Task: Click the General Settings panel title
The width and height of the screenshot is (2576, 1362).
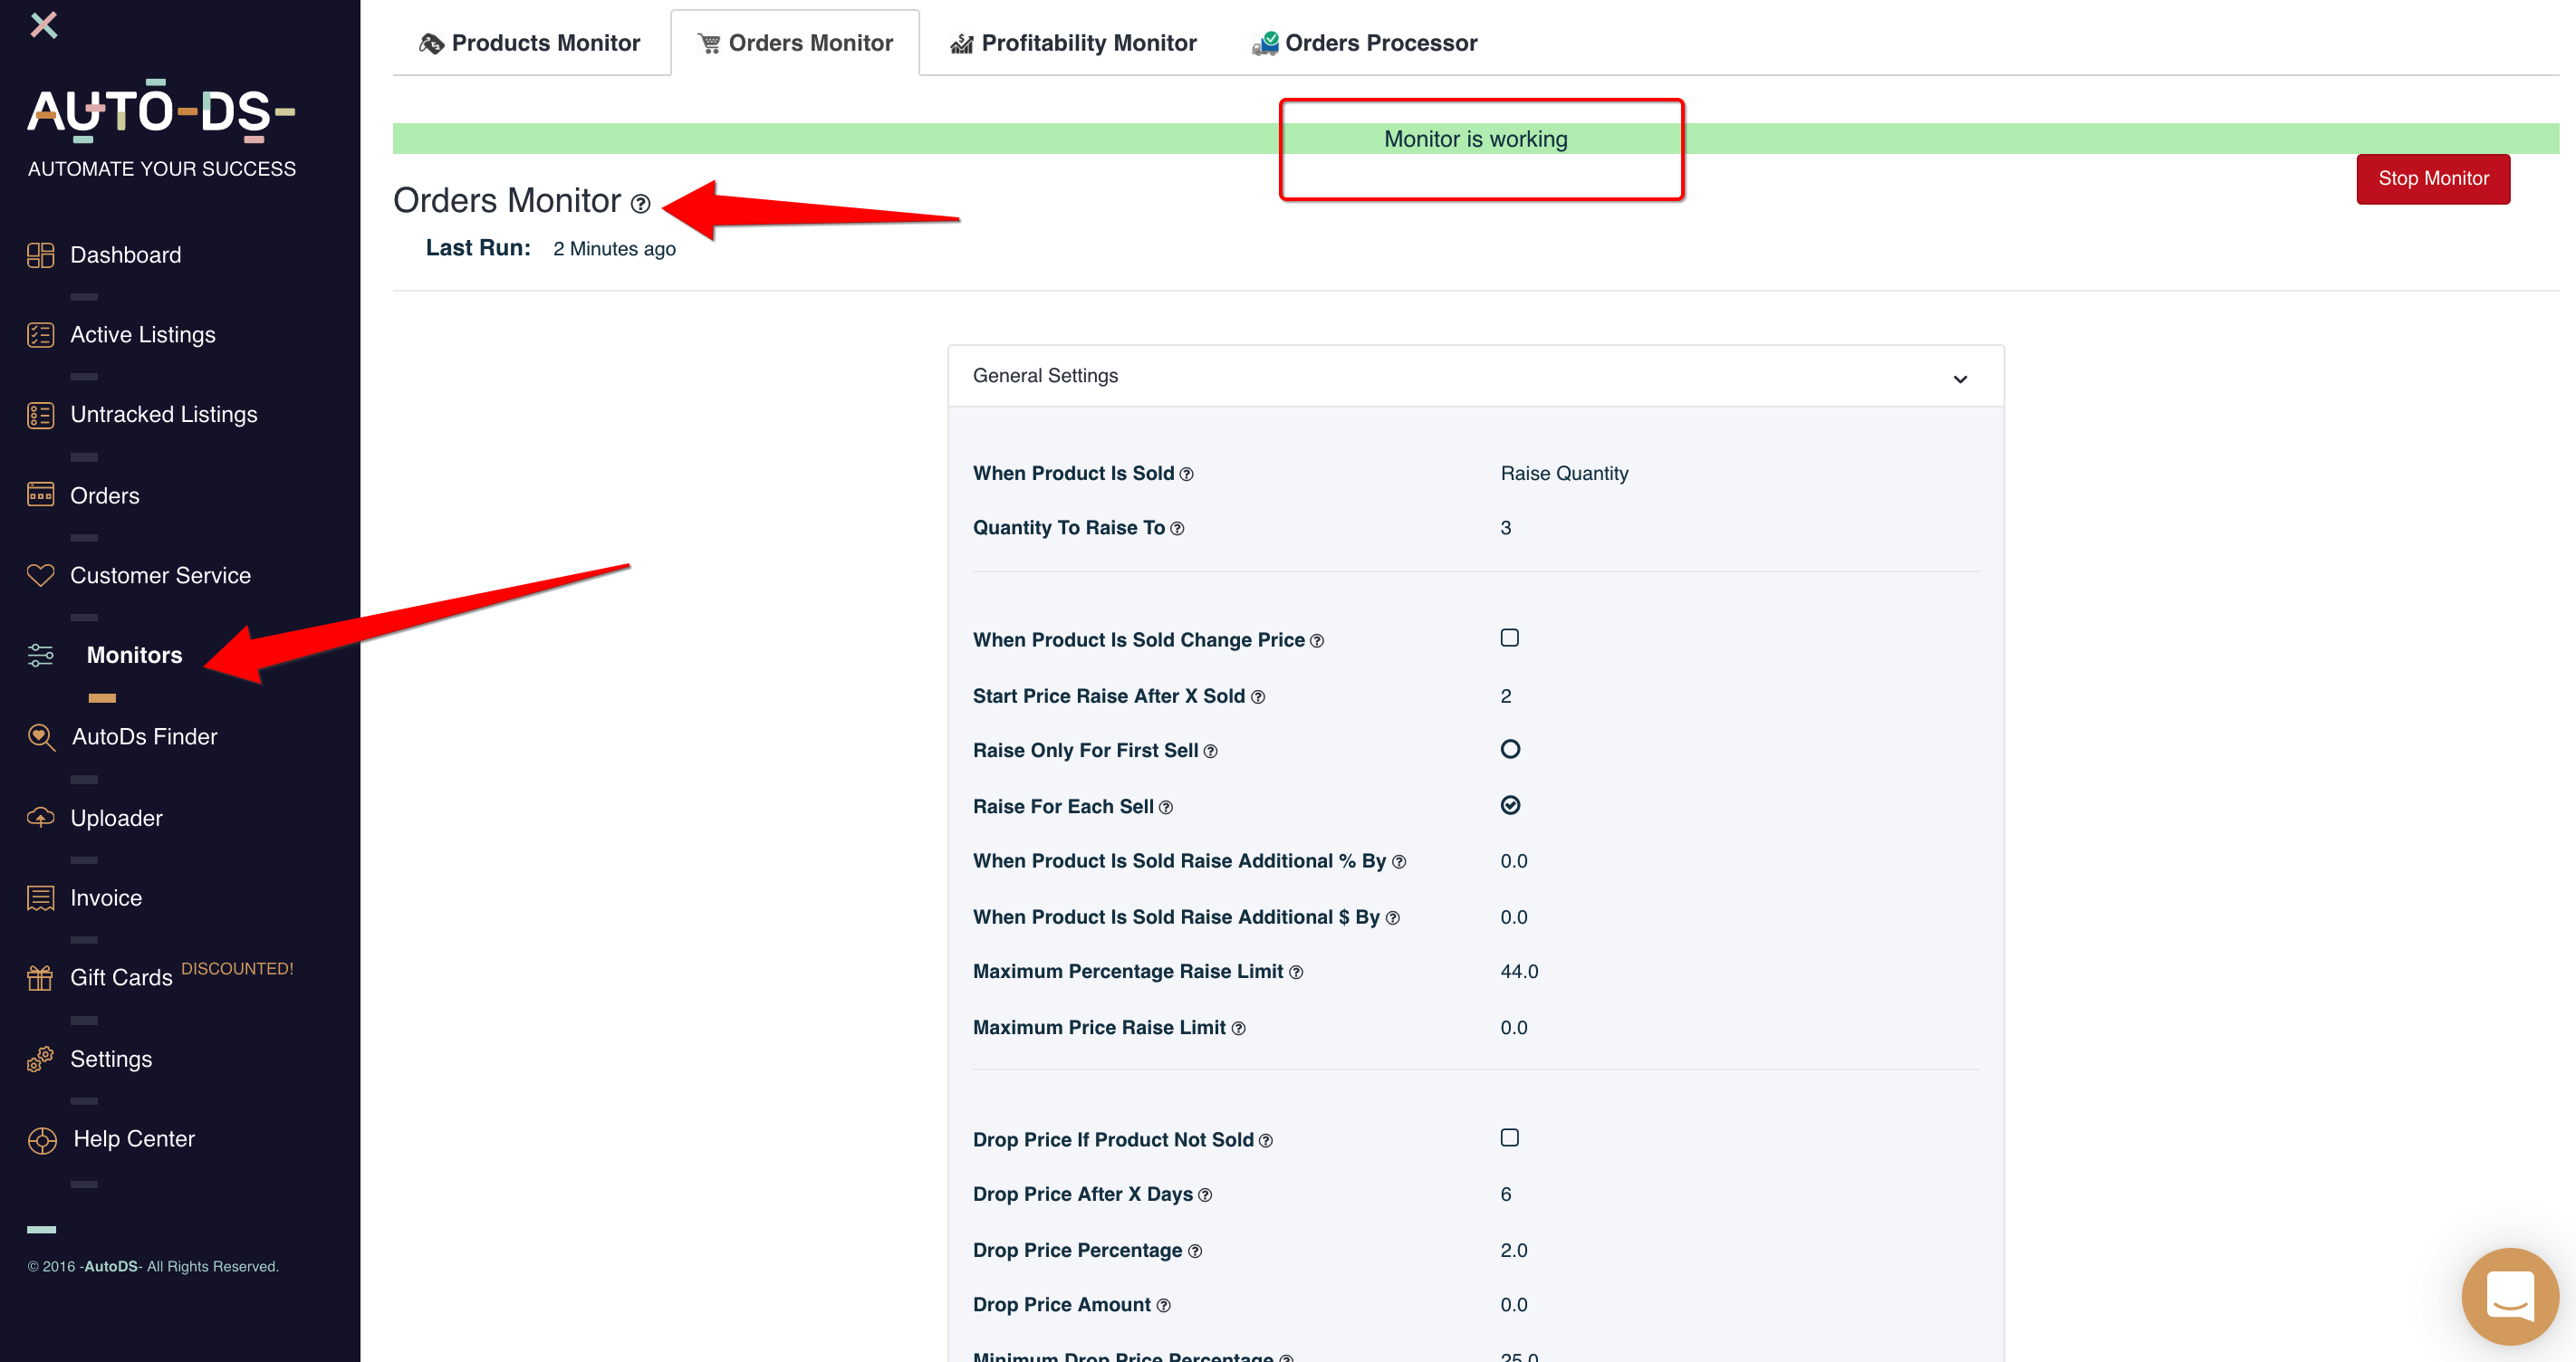Action: pyautogui.click(x=1045, y=376)
